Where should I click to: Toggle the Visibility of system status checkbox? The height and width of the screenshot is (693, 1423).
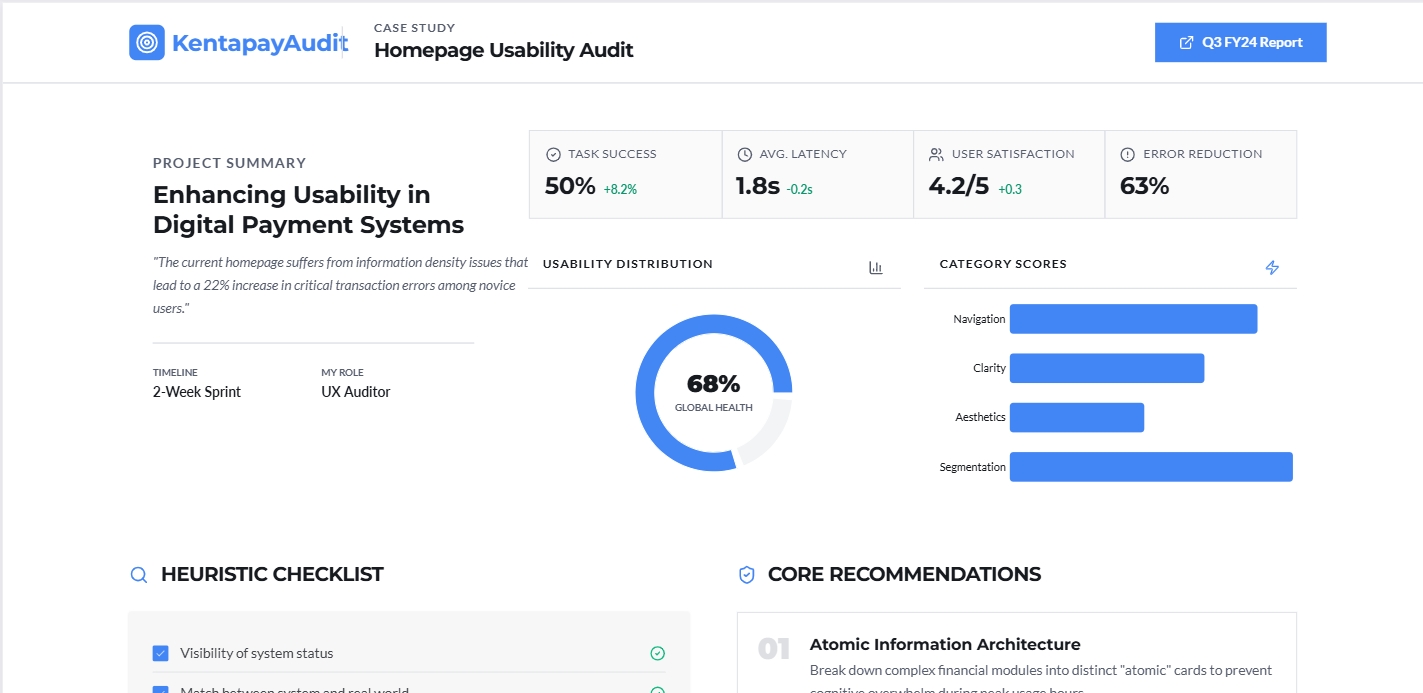(160, 653)
